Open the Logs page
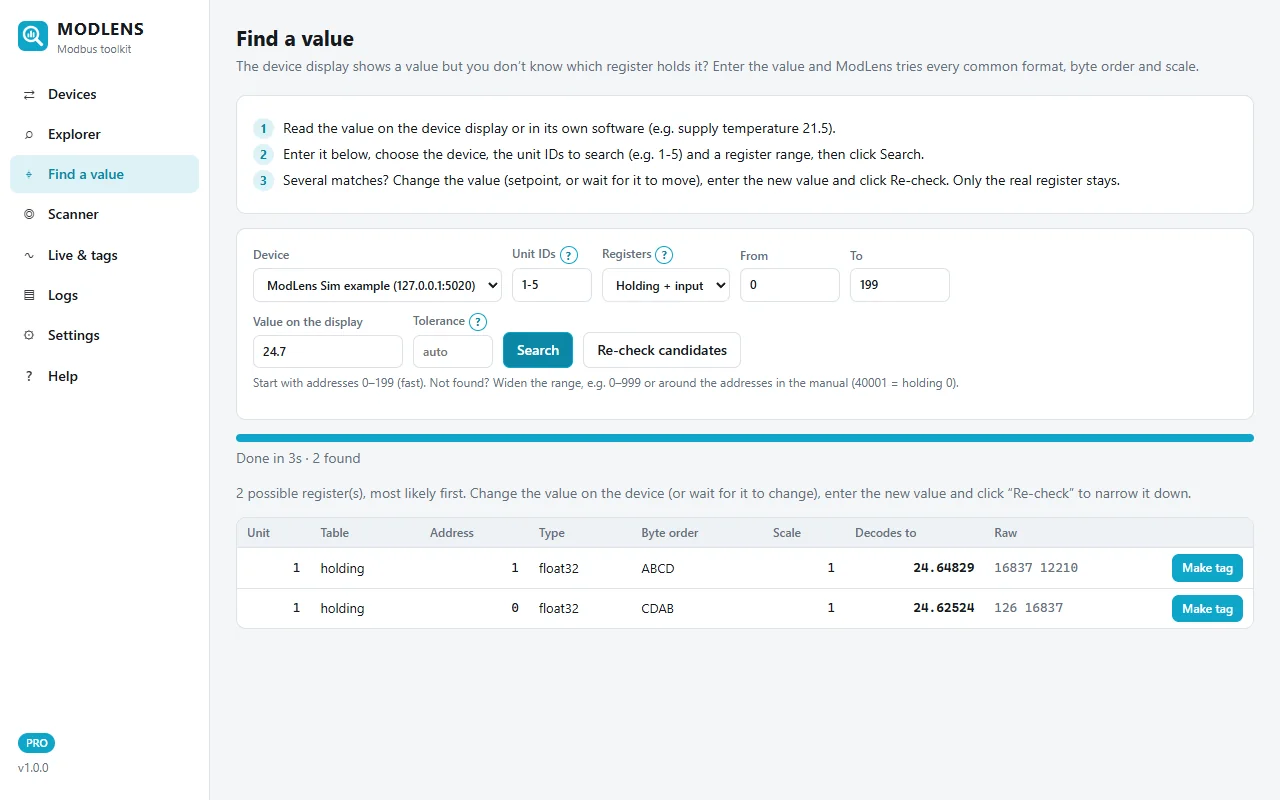This screenshot has height=800, width=1280. [x=104, y=295]
